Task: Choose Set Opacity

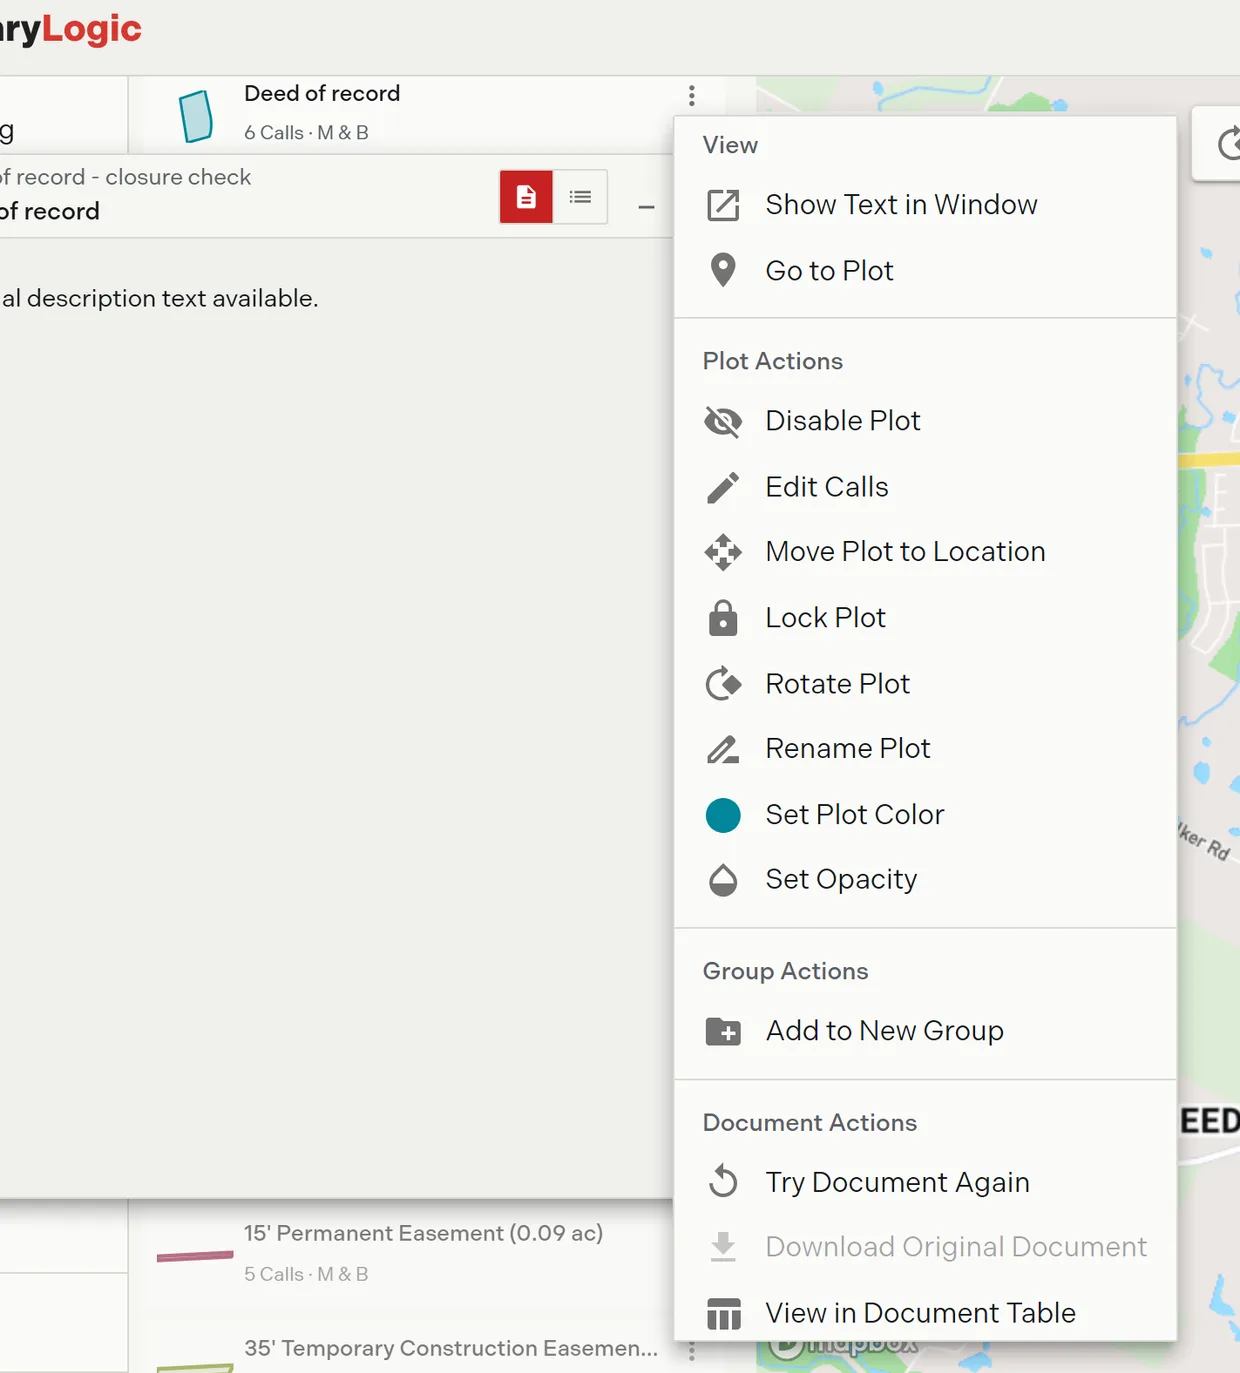Action: 925,880
